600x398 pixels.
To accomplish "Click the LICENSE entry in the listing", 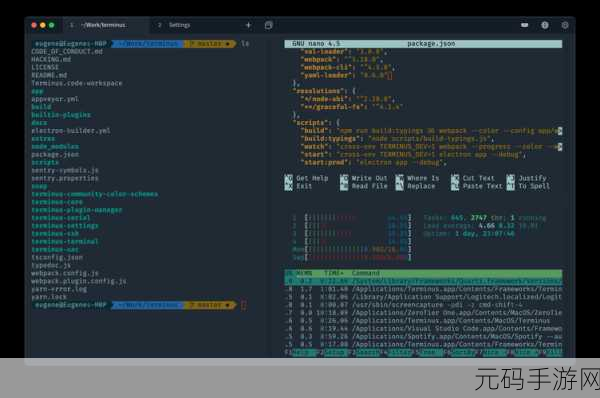I will pos(45,67).
